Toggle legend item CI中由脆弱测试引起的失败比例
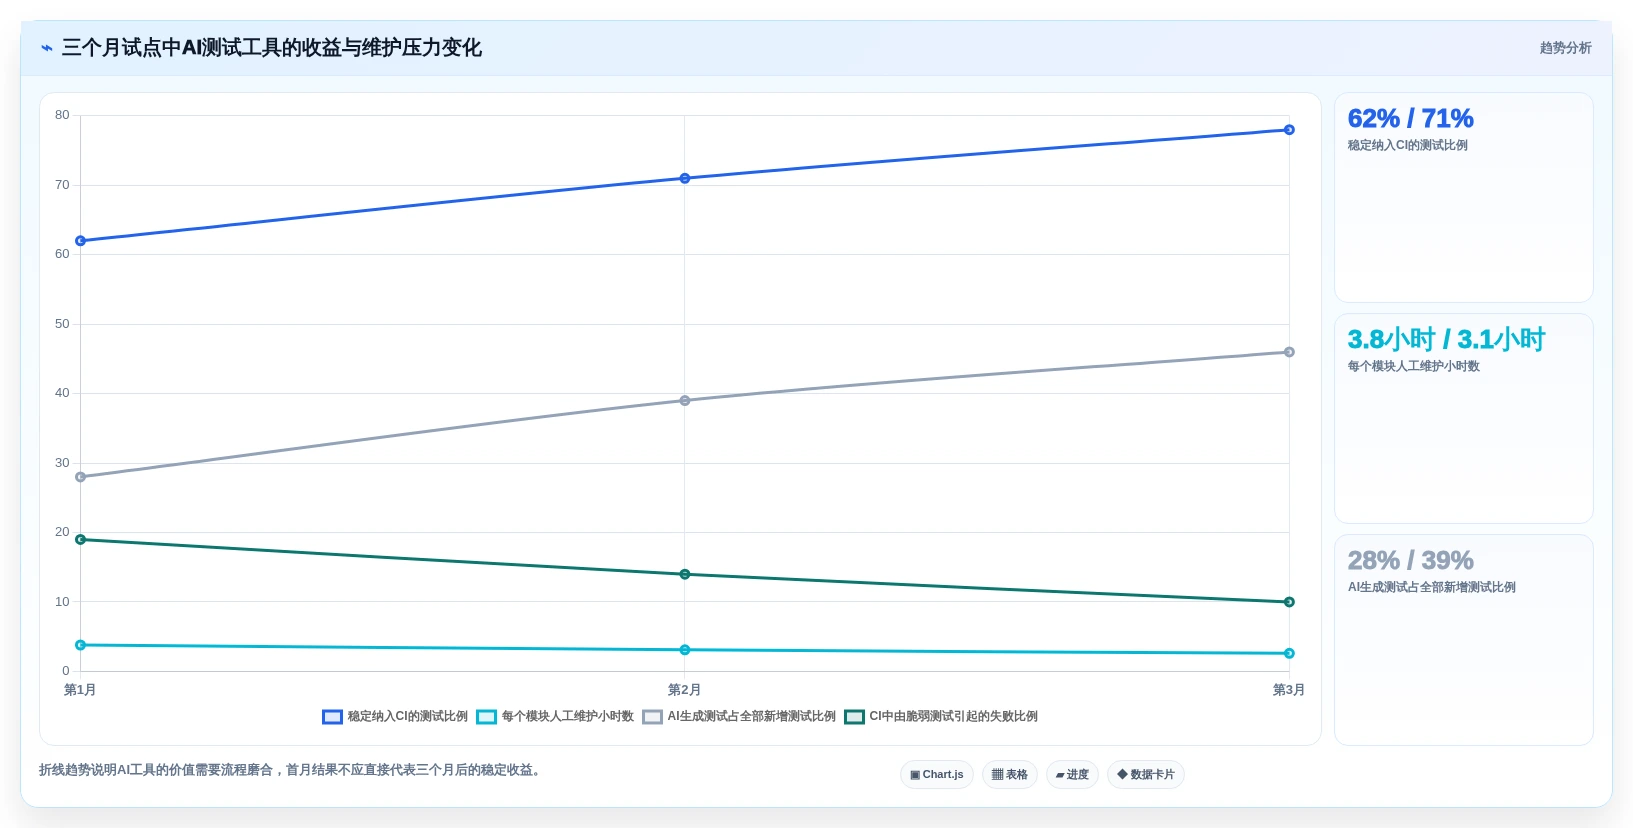The image size is (1633, 828). coord(941,717)
